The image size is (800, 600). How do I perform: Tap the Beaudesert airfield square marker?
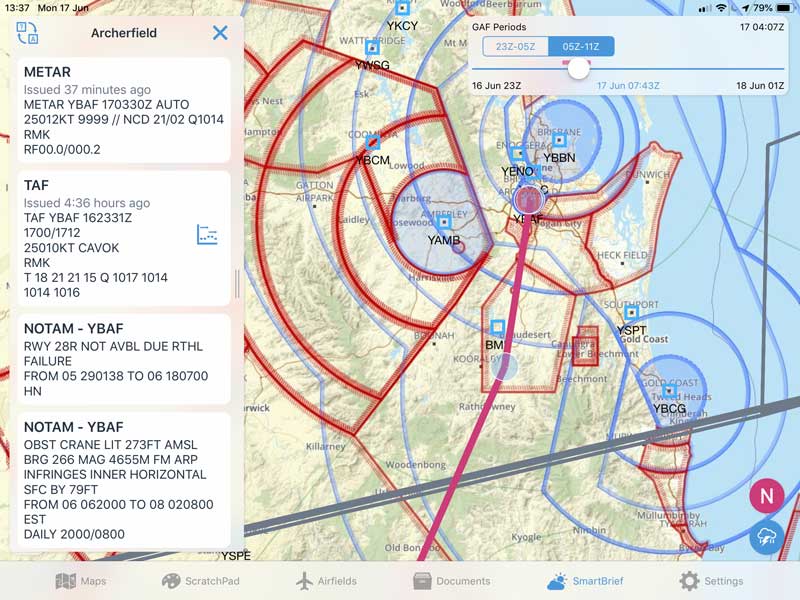click(497, 327)
